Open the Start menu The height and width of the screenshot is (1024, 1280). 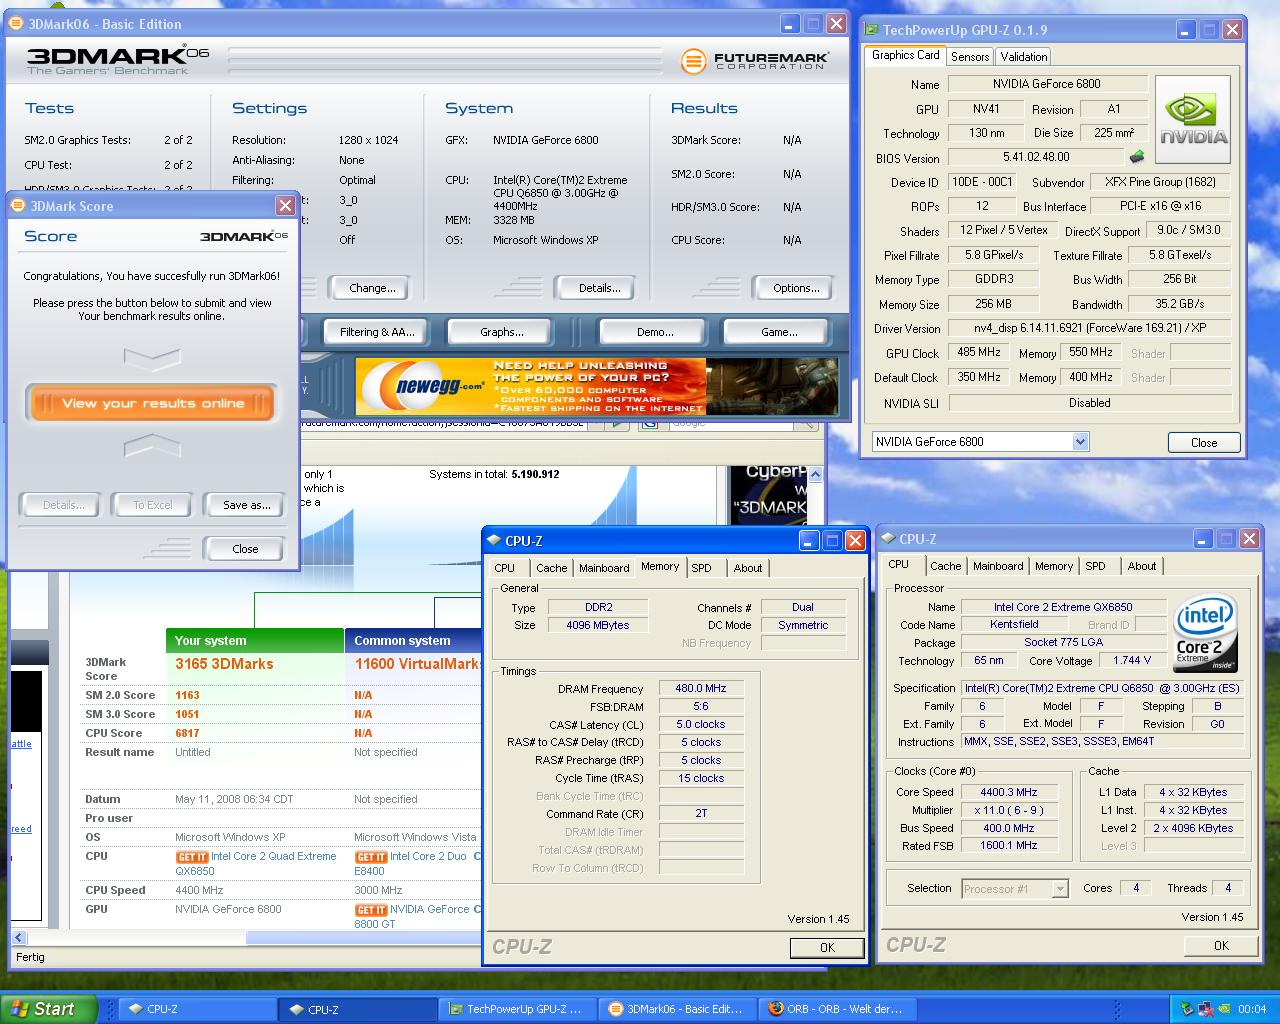49,1009
